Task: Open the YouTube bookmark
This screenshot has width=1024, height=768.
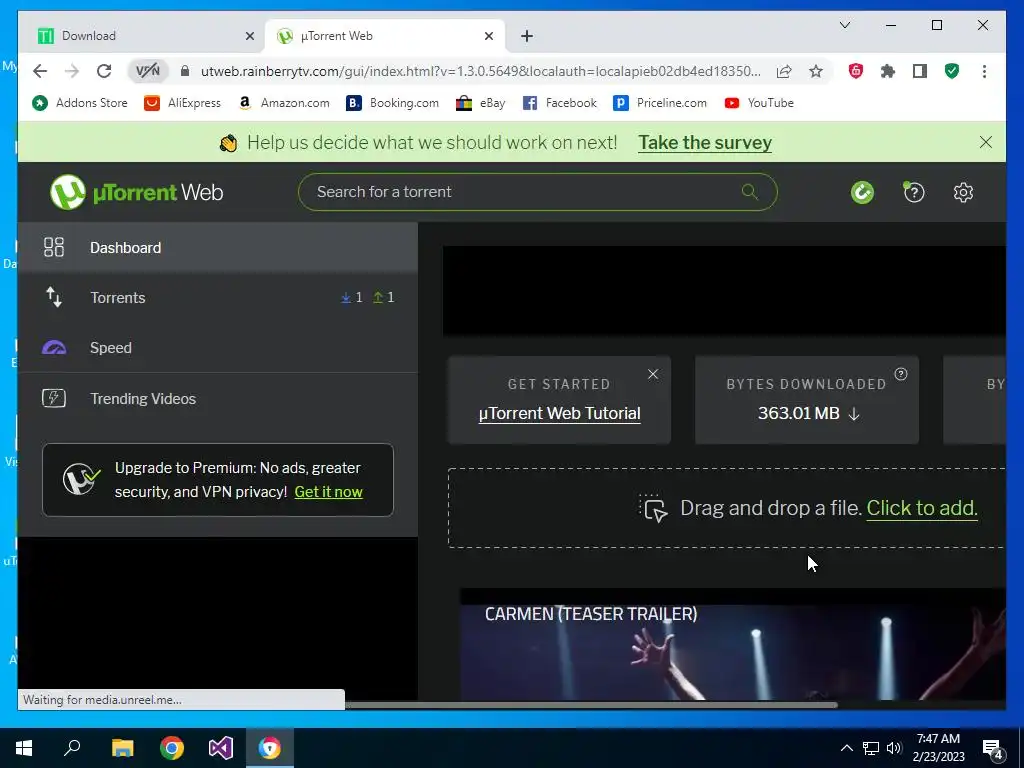Action: 759,103
